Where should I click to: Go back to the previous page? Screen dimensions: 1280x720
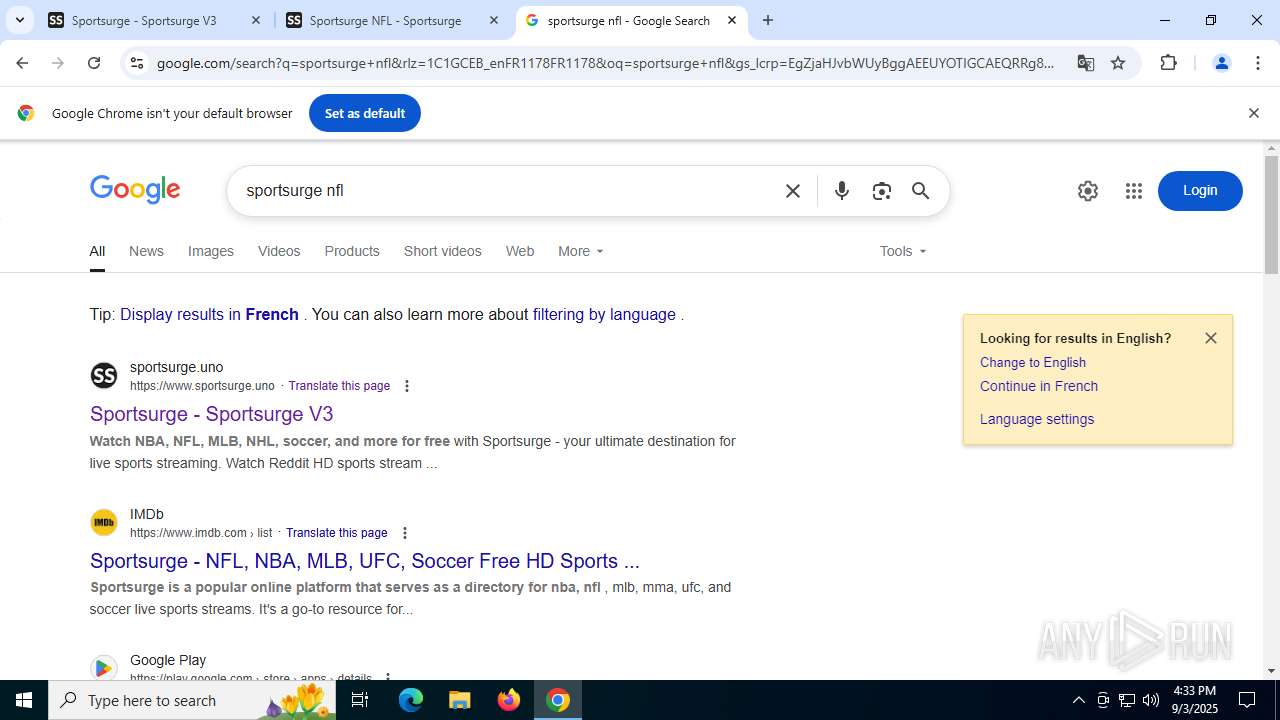(x=22, y=63)
